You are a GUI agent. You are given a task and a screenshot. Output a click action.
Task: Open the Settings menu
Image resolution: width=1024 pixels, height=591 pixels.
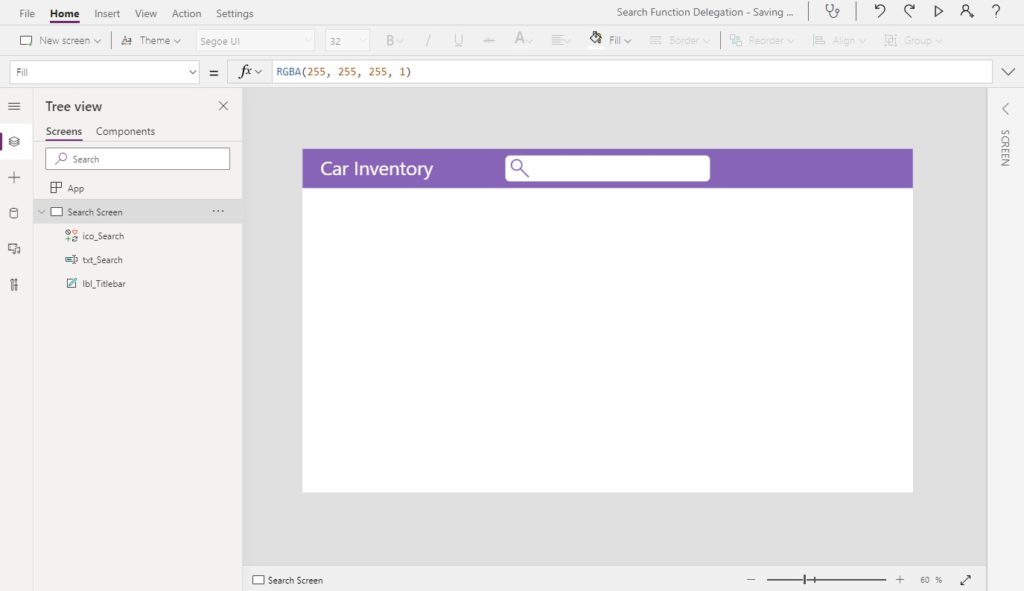tap(234, 13)
